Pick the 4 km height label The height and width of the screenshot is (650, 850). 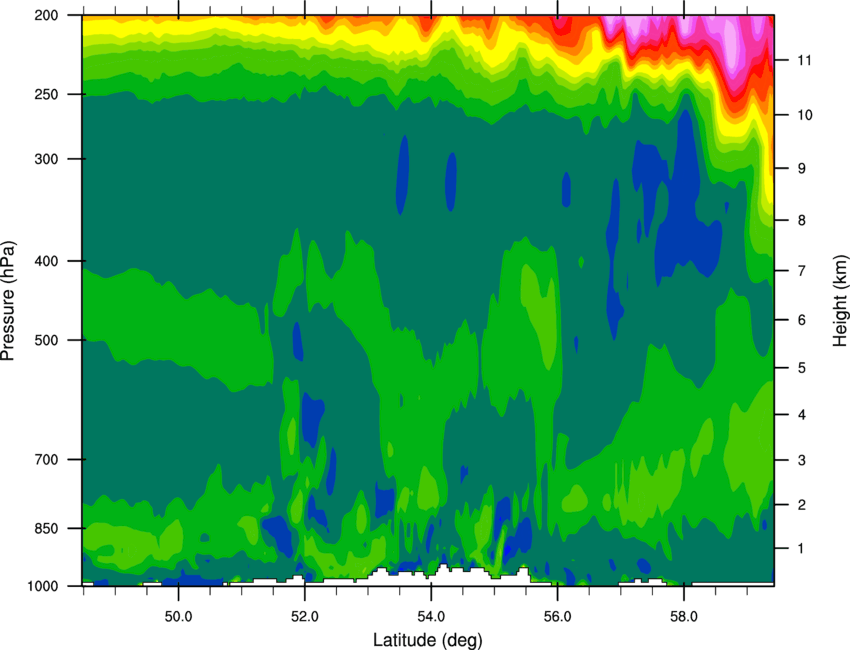[802, 415]
